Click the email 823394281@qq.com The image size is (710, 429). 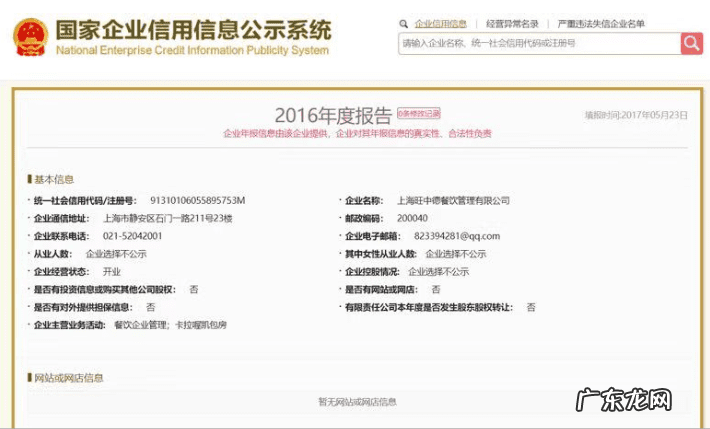[x=457, y=236]
